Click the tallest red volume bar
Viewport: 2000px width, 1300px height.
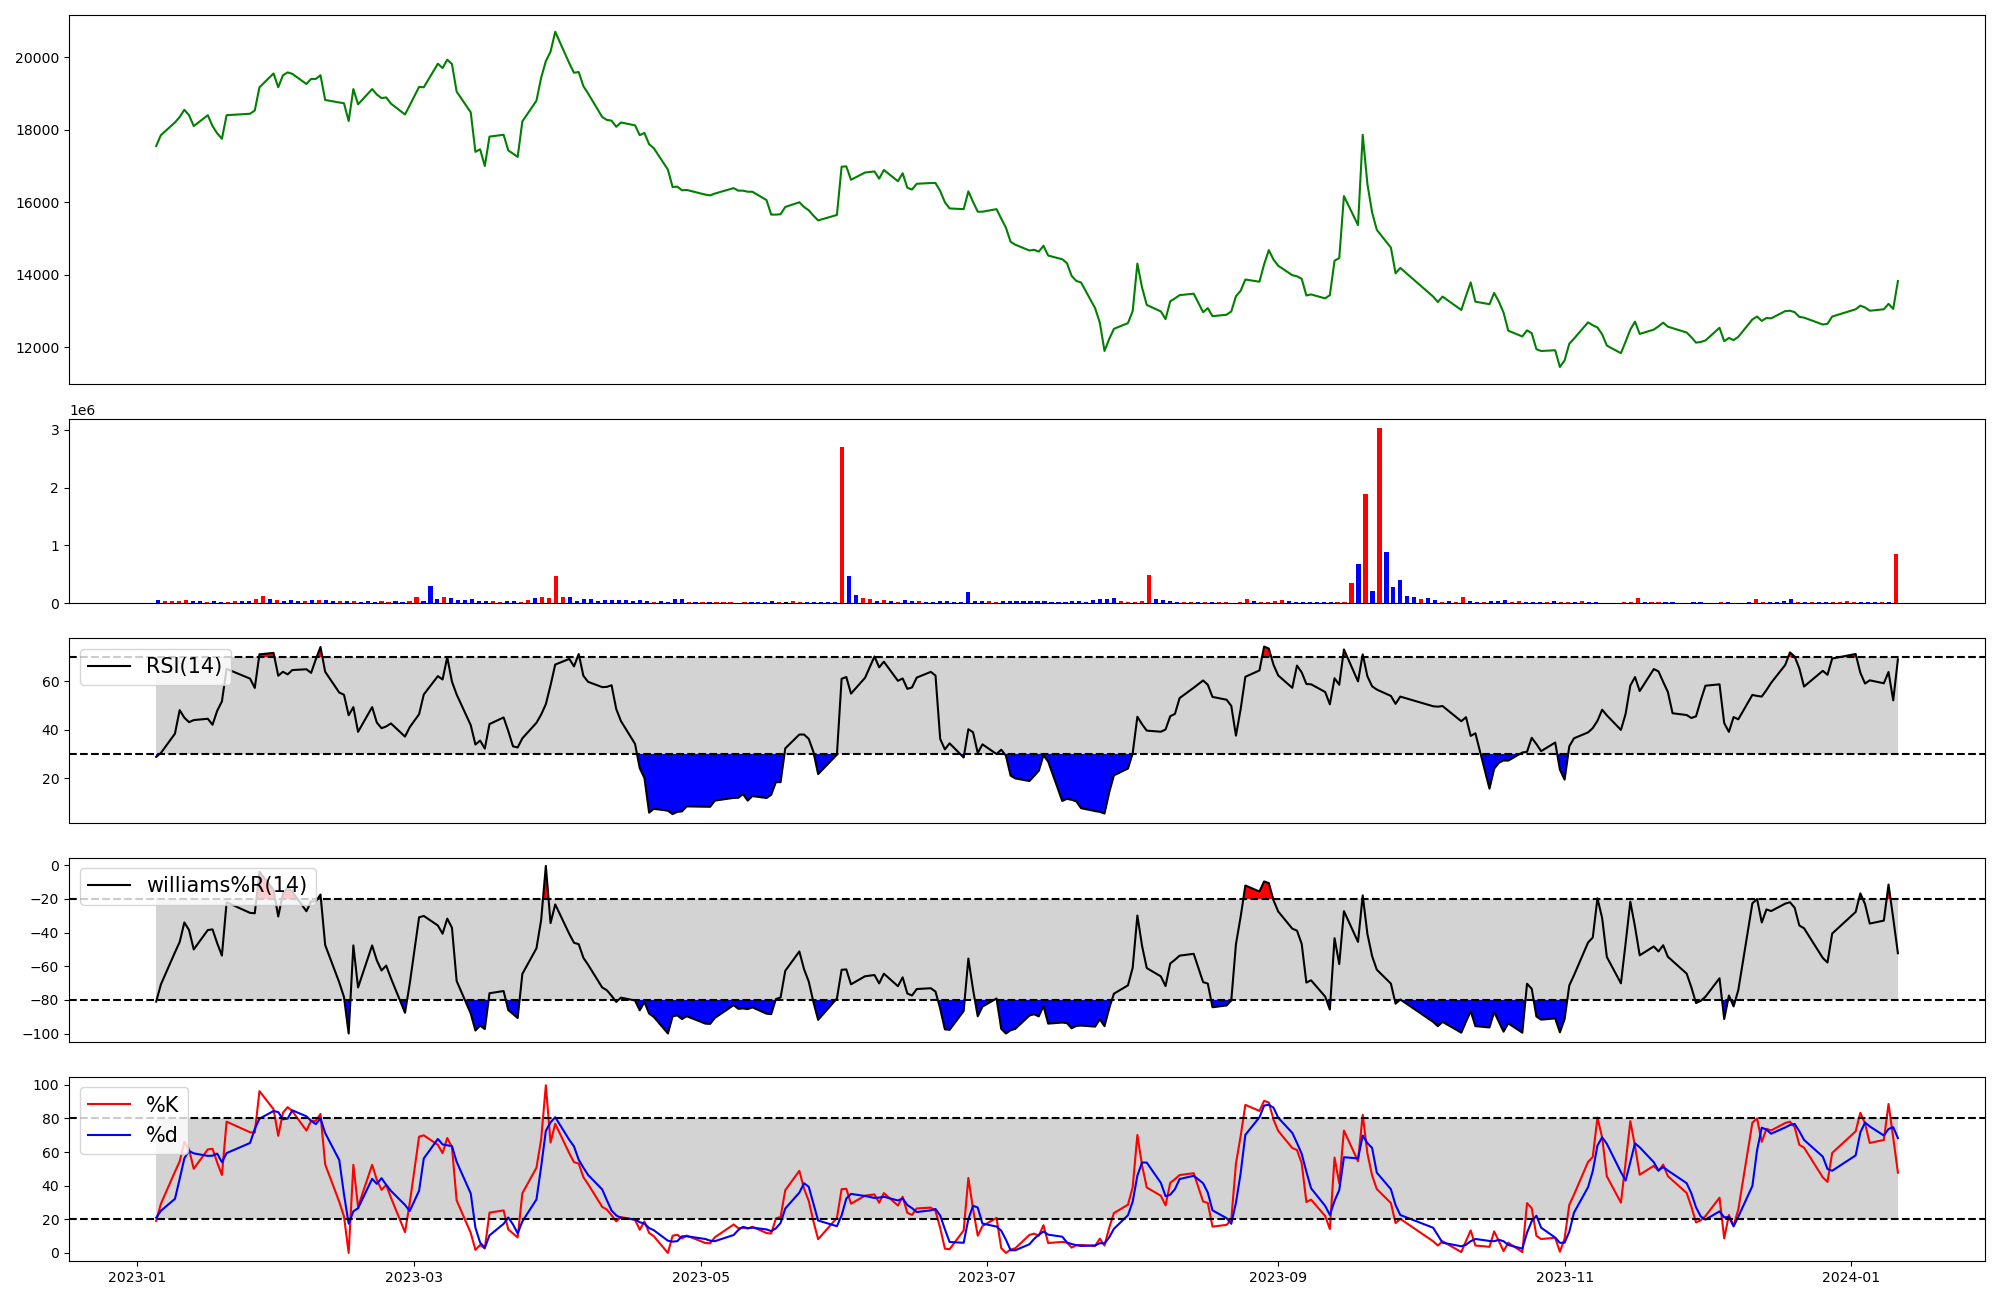pyautogui.click(x=1379, y=516)
